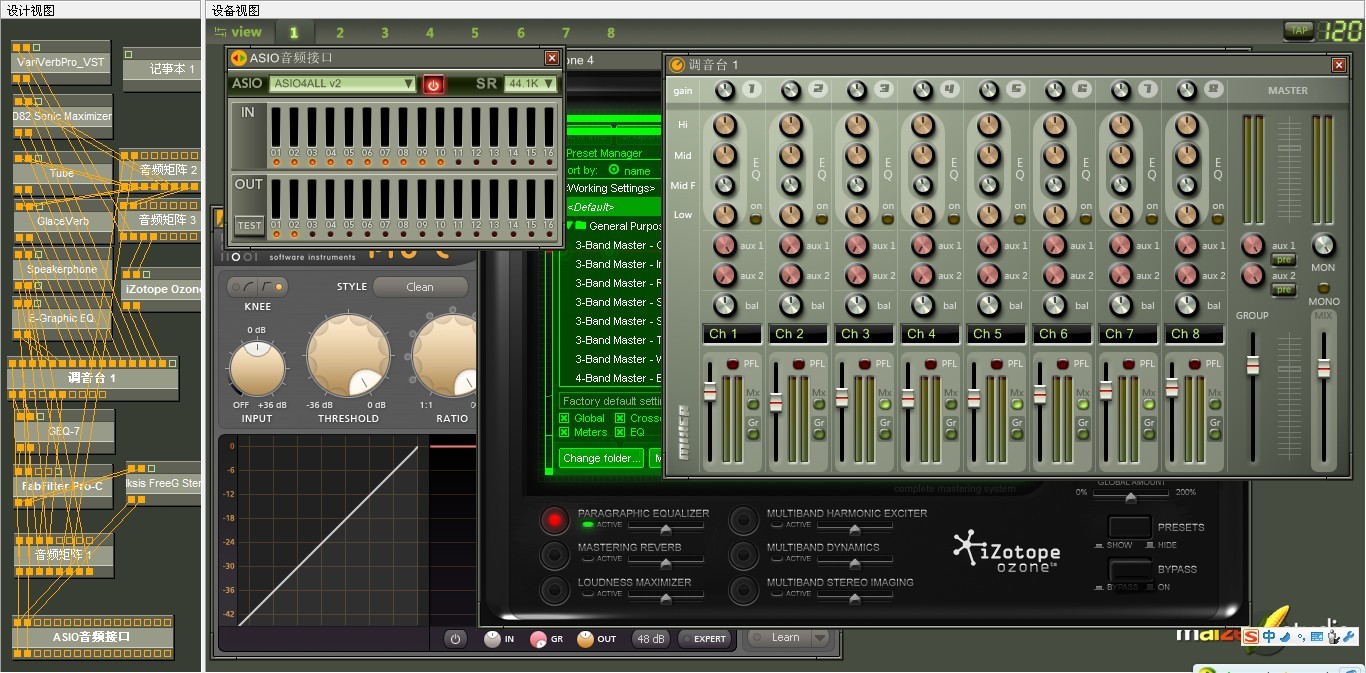Click the Pro-C IN level knob
This screenshot has height=673, width=1366.
click(492, 639)
